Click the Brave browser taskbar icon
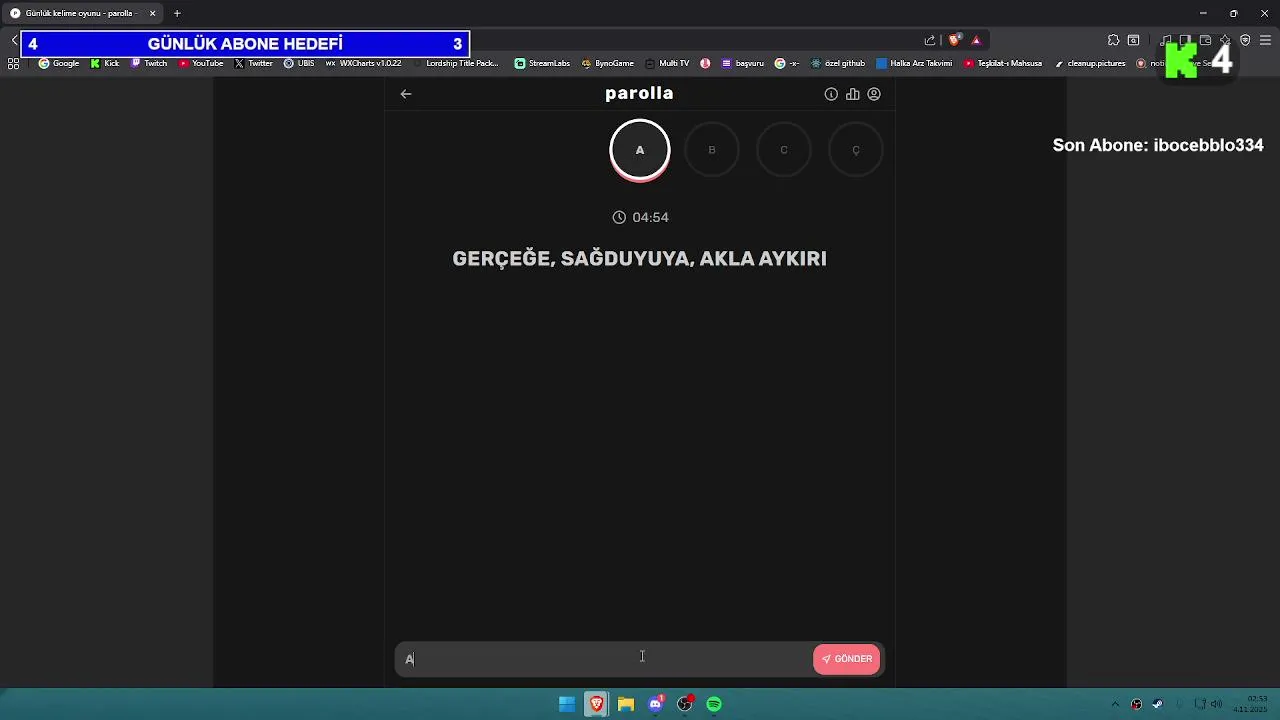This screenshot has height=720, width=1280. 596,704
